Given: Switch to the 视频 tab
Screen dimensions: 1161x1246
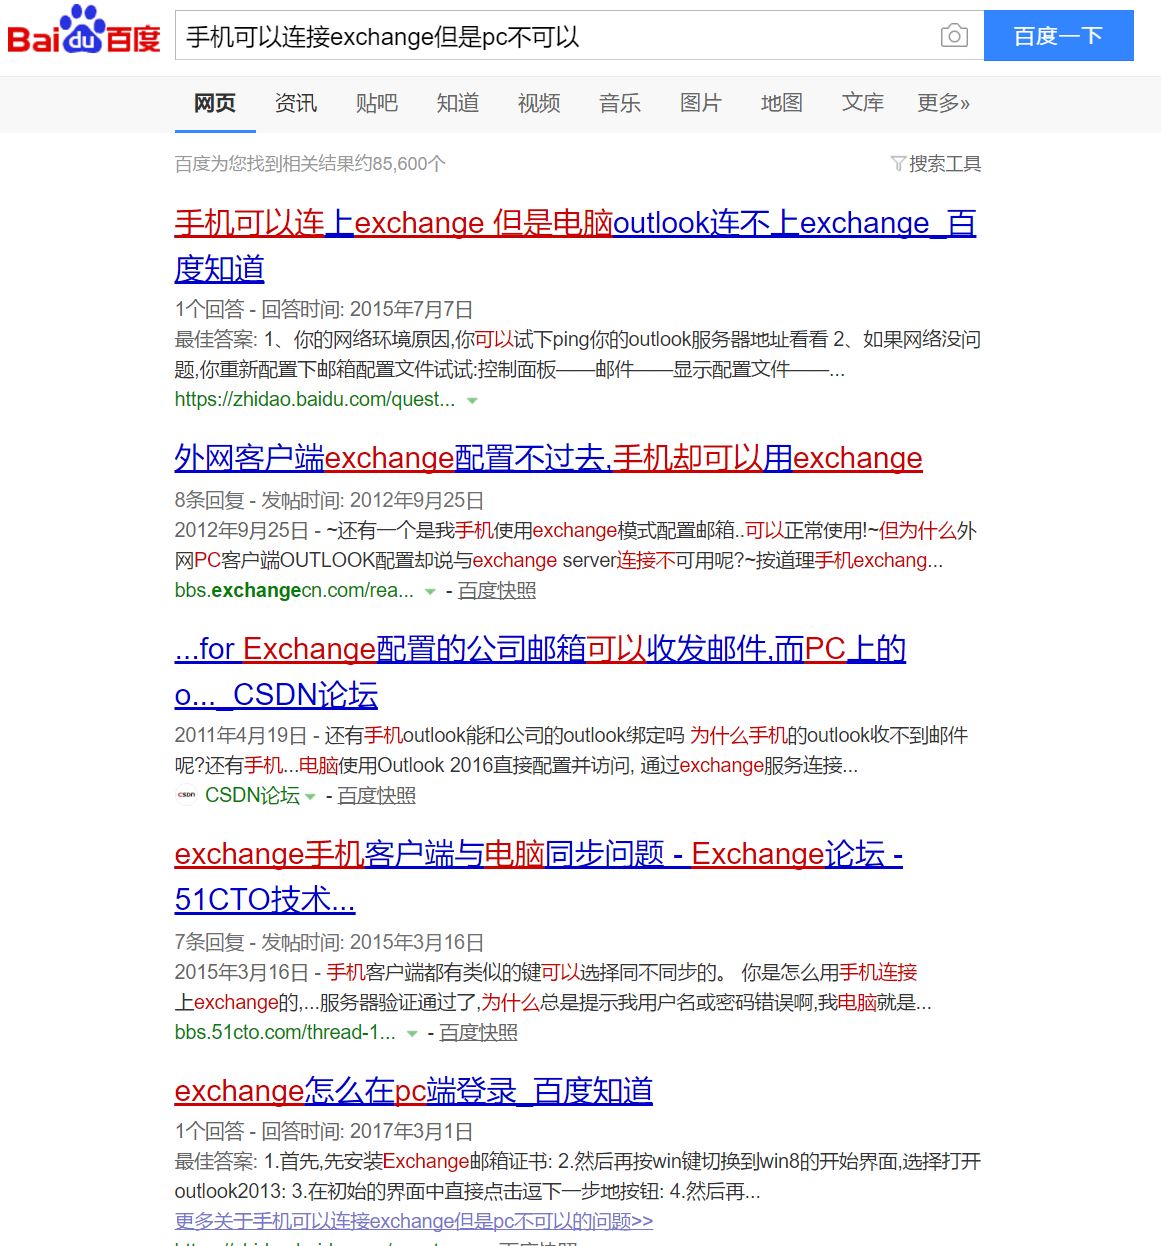Looking at the screenshot, I should 538,103.
